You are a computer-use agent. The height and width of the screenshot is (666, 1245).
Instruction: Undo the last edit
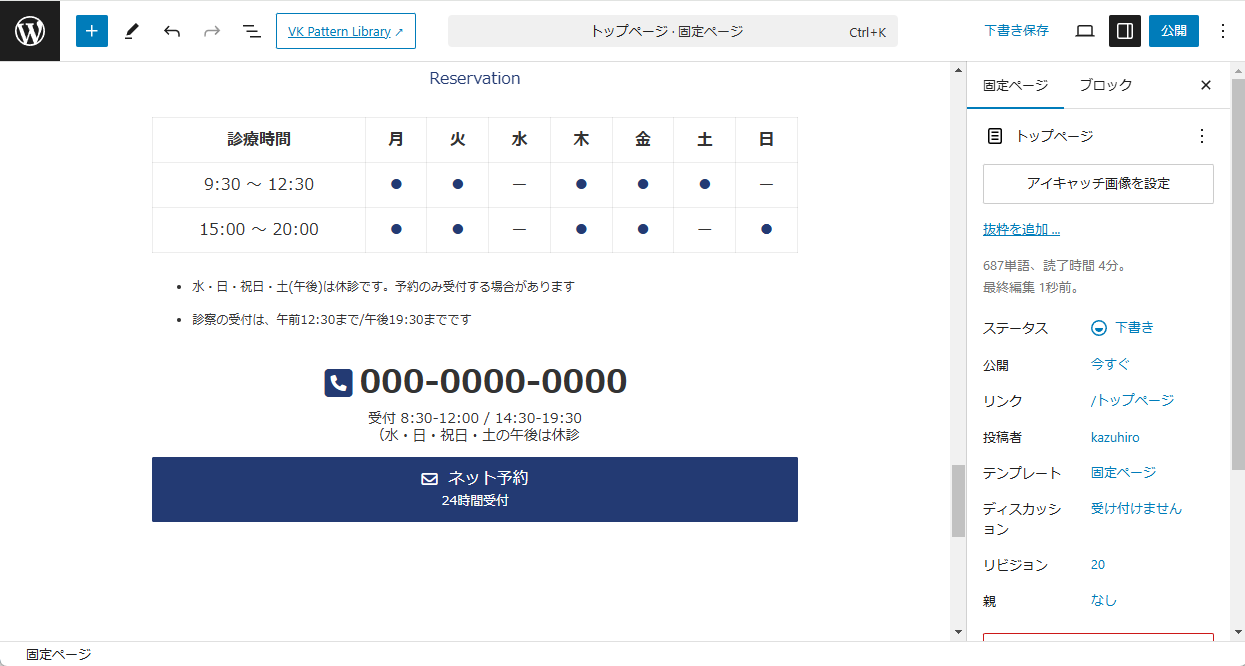tap(172, 31)
